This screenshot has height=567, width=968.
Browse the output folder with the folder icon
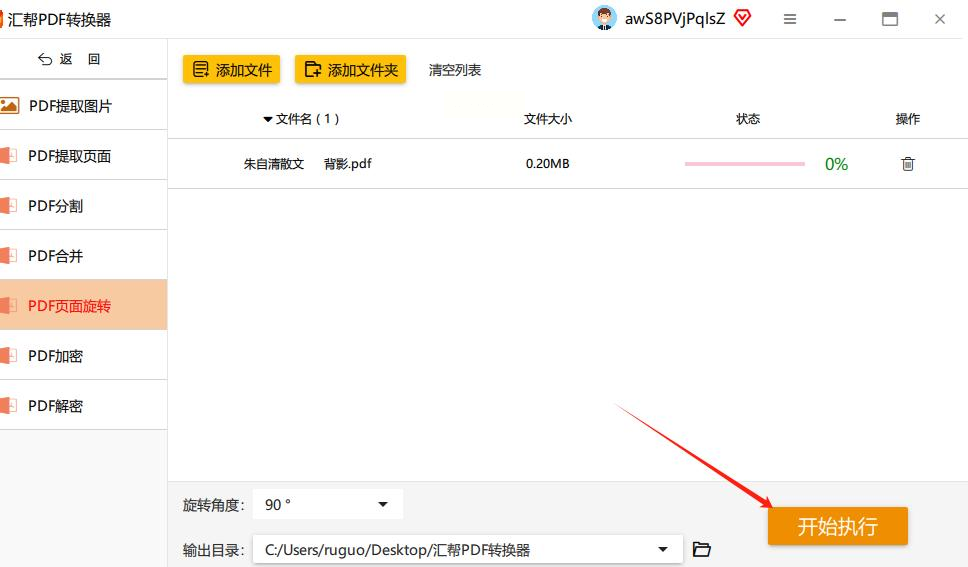click(701, 549)
